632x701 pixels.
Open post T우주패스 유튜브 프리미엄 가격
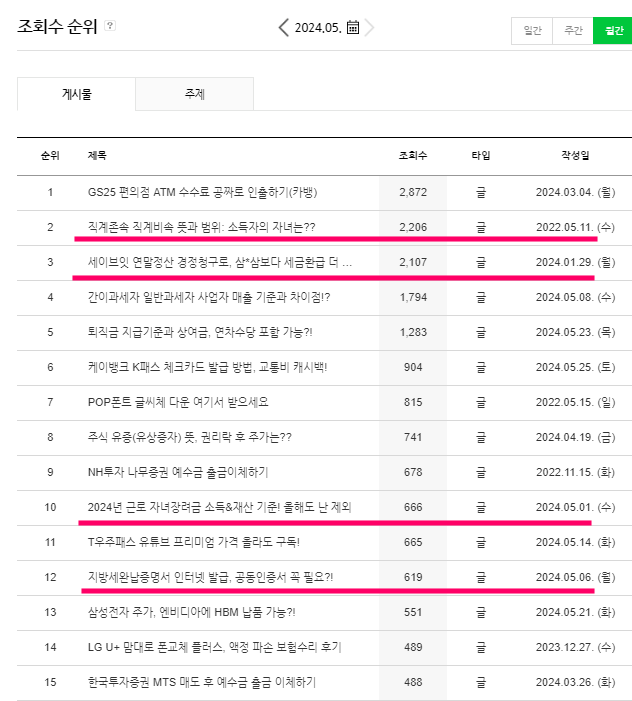coord(194,542)
